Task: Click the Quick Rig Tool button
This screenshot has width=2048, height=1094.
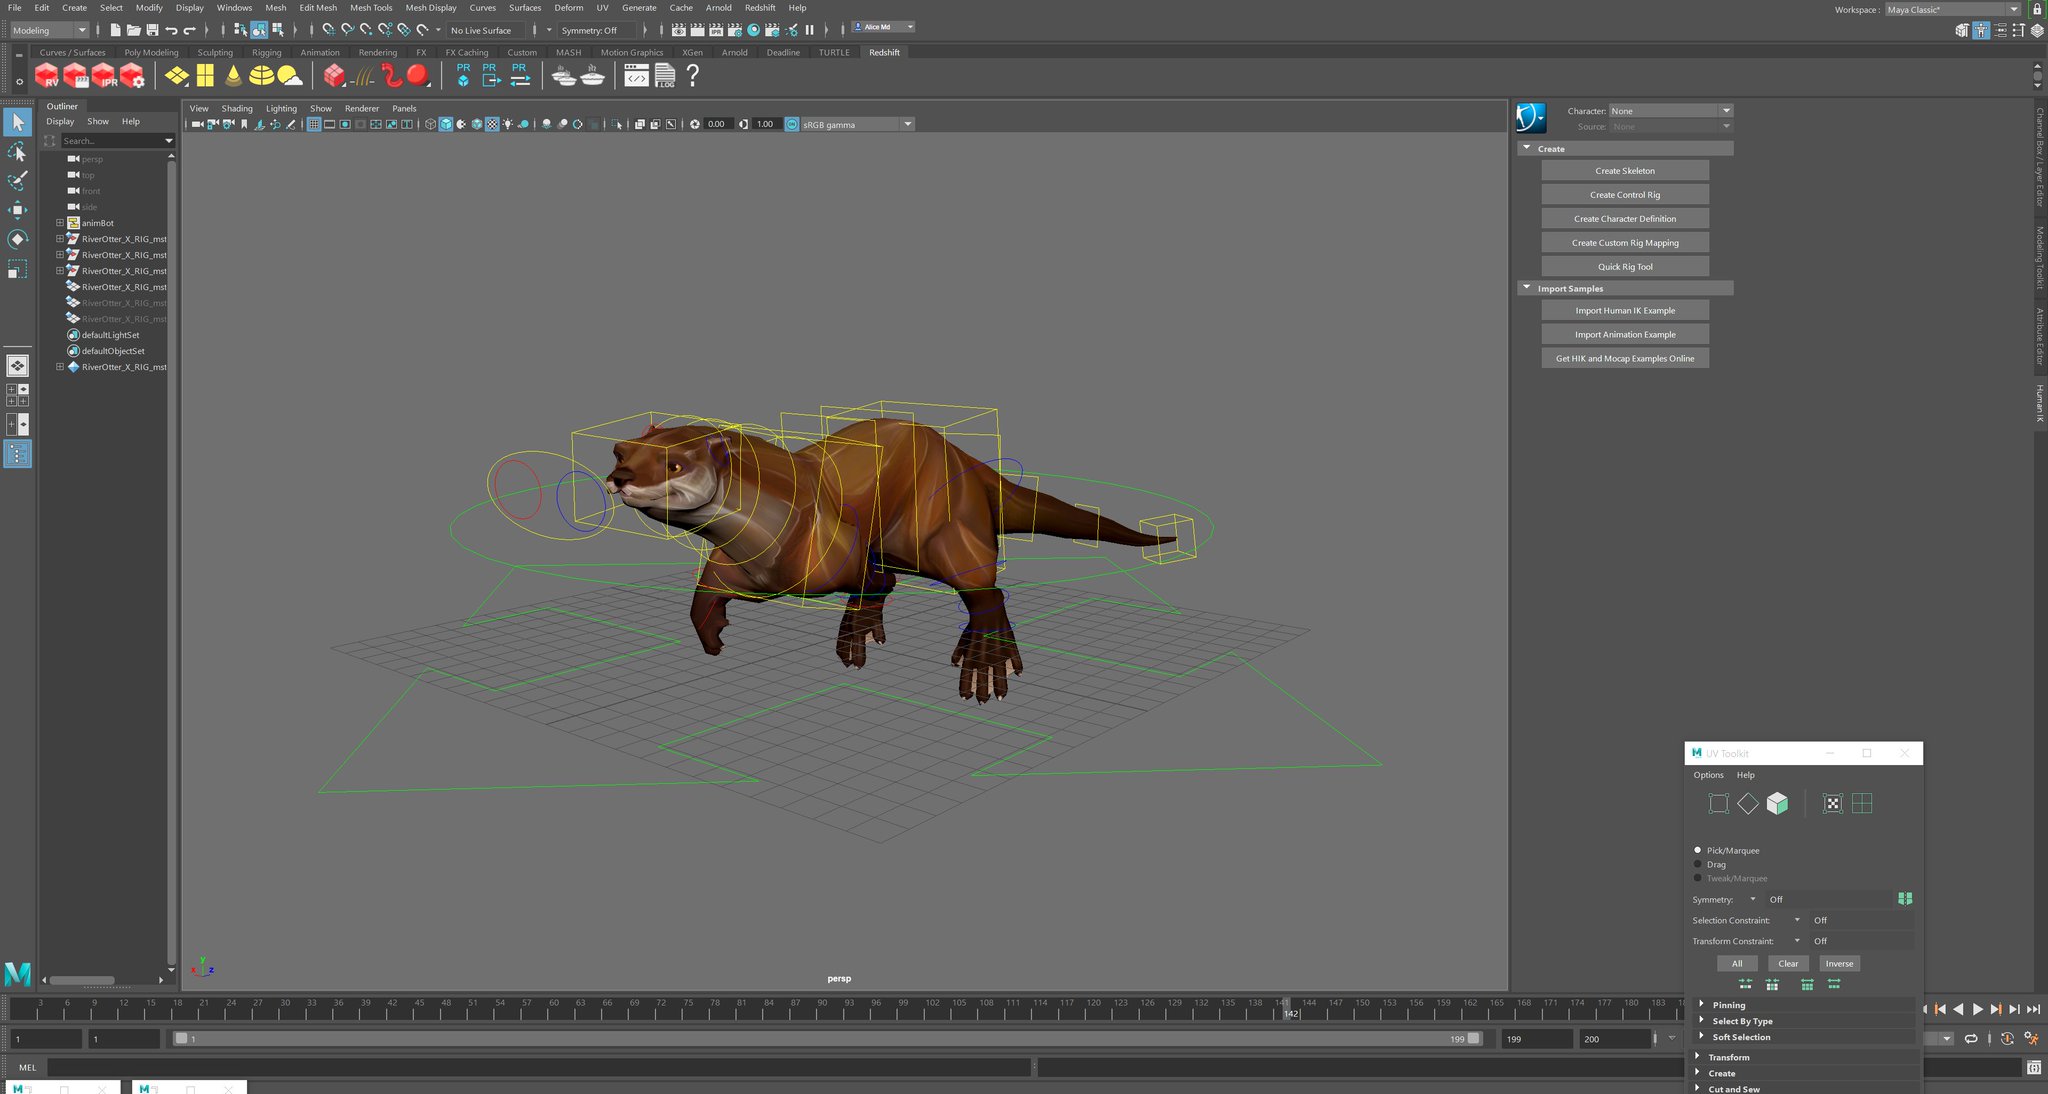Action: [x=1624, y=267]
